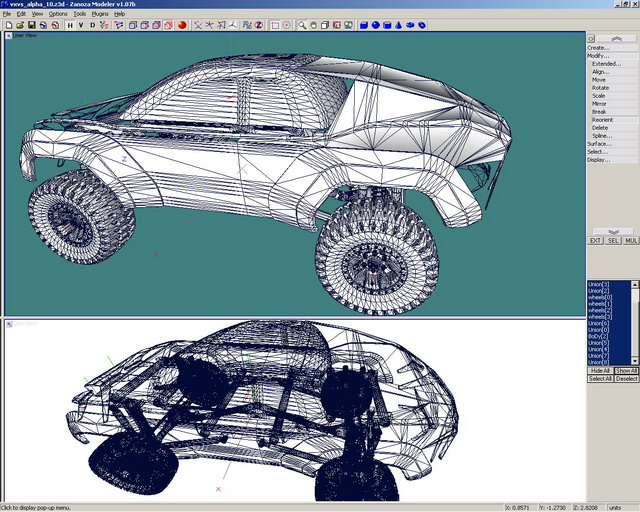
Task: Expand the Surface... command group
Action: point(599,143)
